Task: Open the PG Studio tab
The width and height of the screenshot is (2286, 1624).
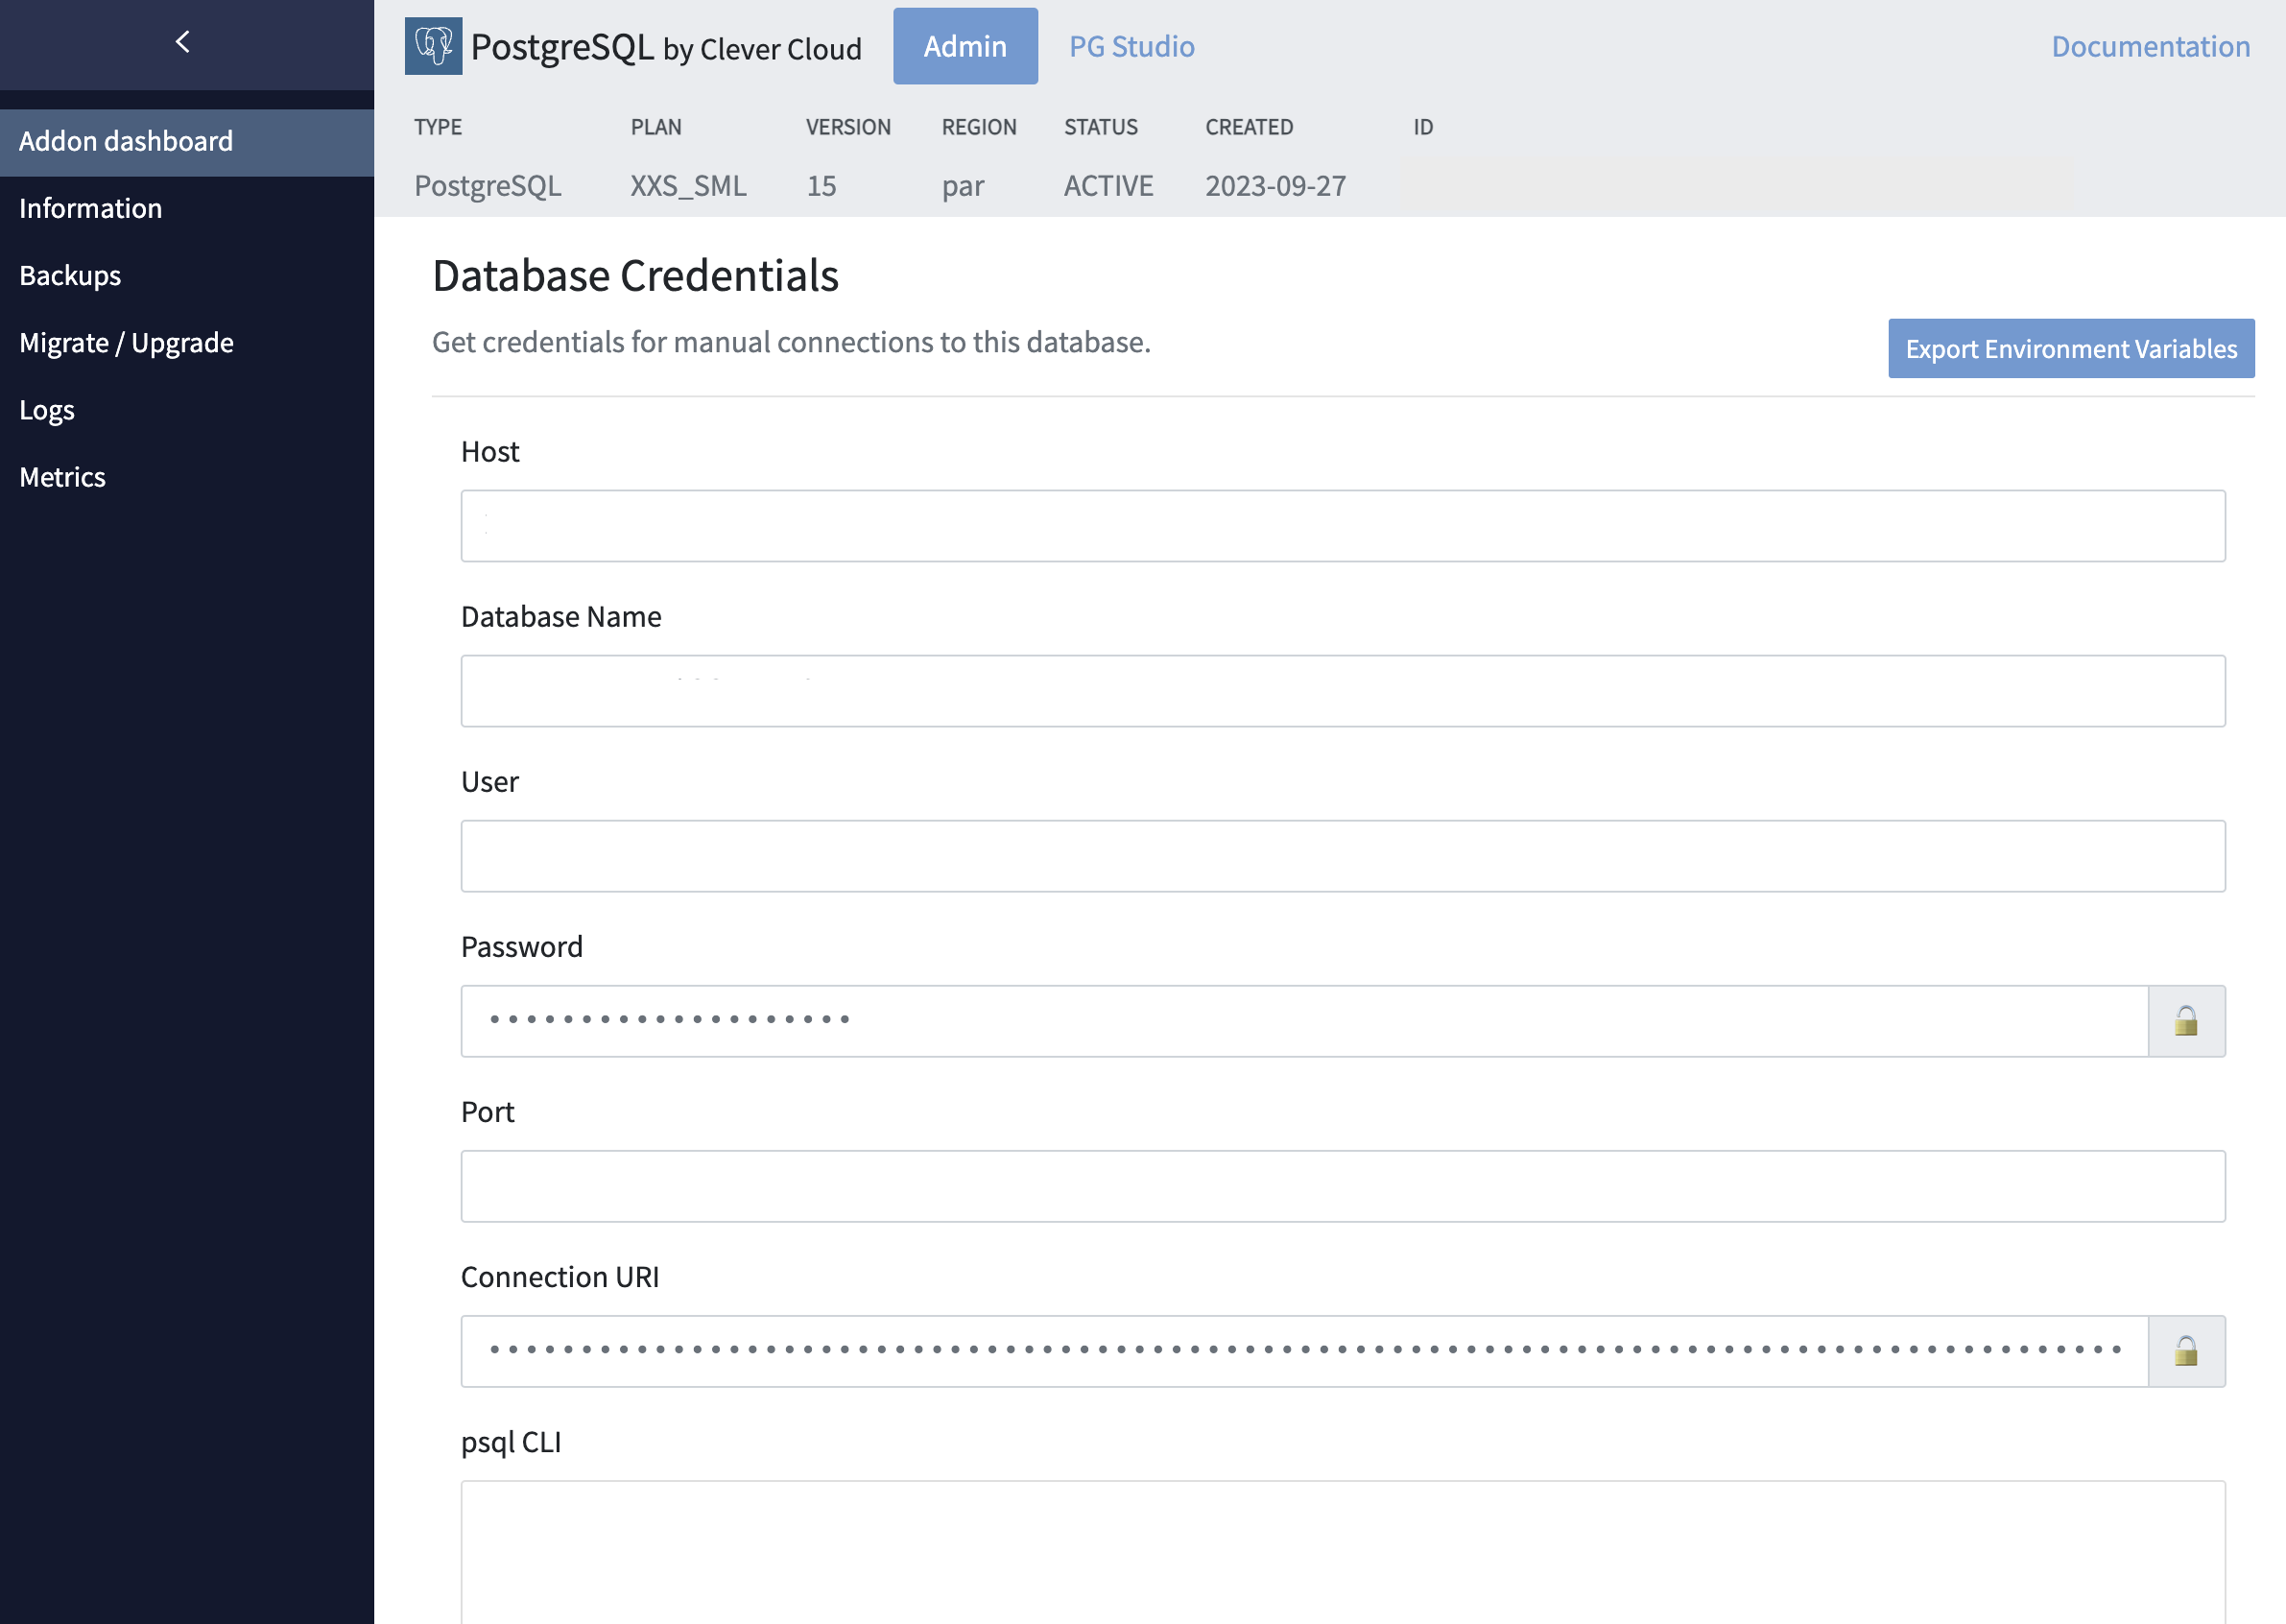Action: [x=1130, y=46]
